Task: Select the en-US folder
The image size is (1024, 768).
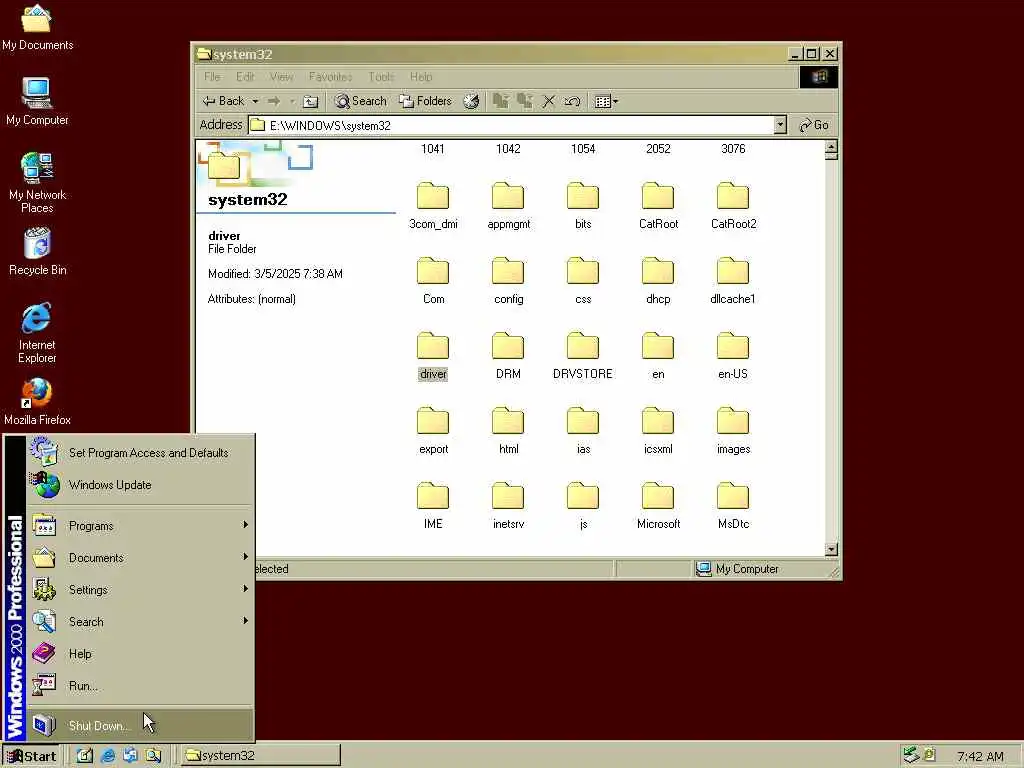Action: pyautogui.click(x=733, y=356)
